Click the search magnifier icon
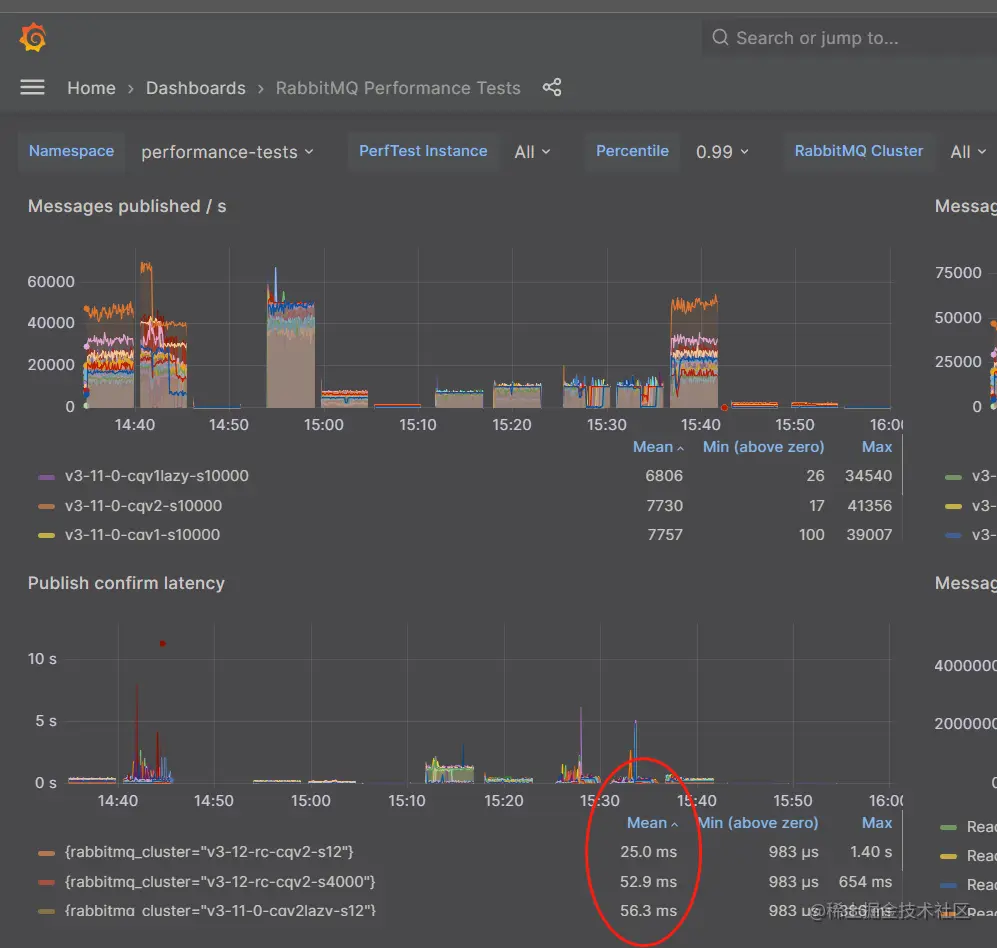Screen dimensions: 997x948 click(x=720, y=38)
